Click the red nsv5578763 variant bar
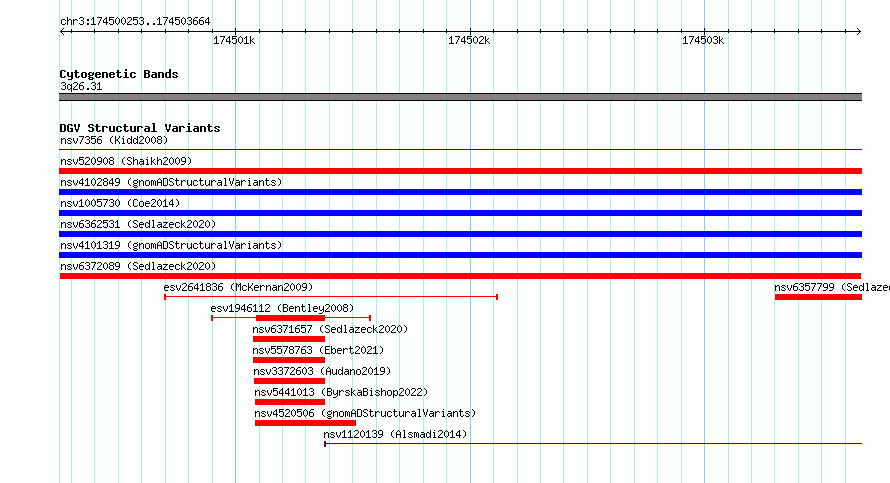Image resolution: width=890 pixels, height=483 pixels. pyautogui.click(x=289, y=360)
